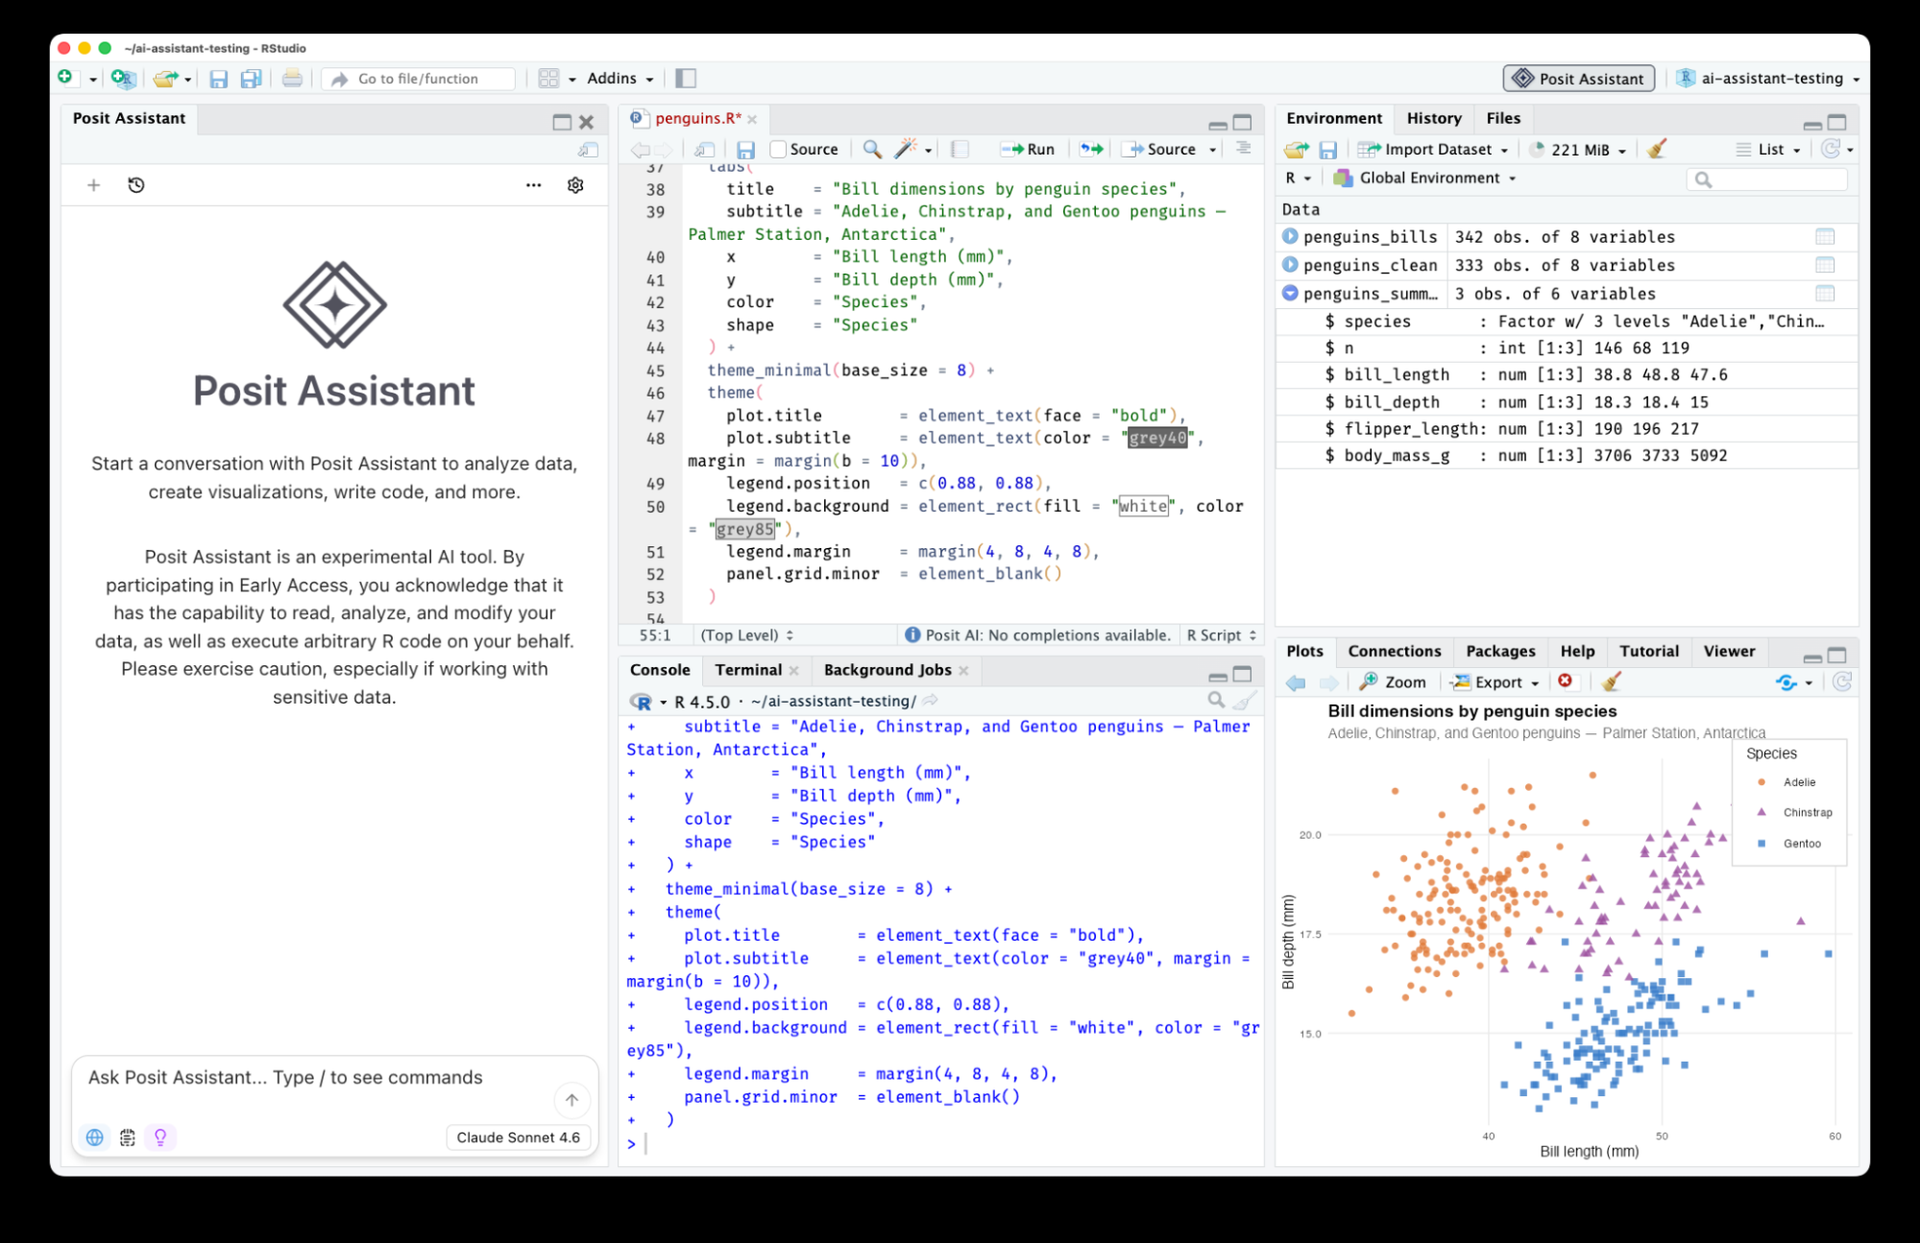Focus Ask Posit Assistant input field
The image size is (1920, 1243).
point(316,1078)
